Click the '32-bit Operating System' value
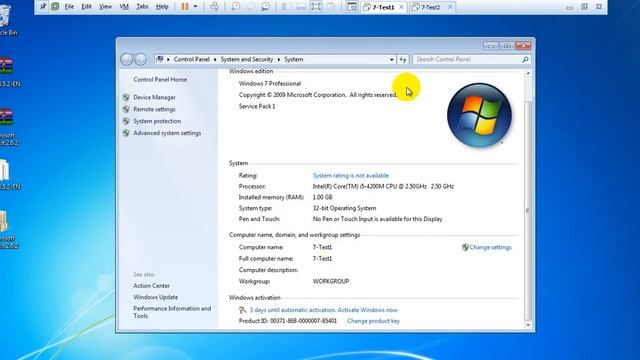The image size is (640, 360). point(344,208)
